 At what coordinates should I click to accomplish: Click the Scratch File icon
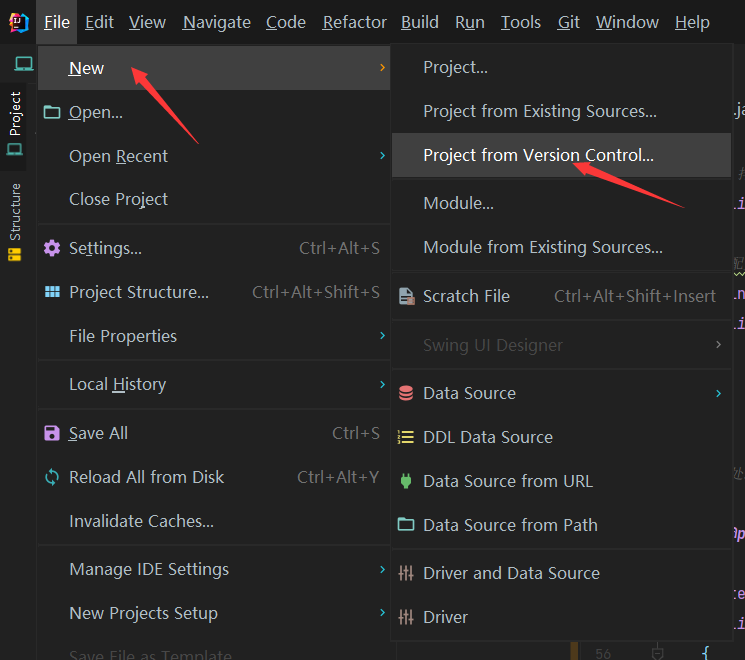point(406,296)
